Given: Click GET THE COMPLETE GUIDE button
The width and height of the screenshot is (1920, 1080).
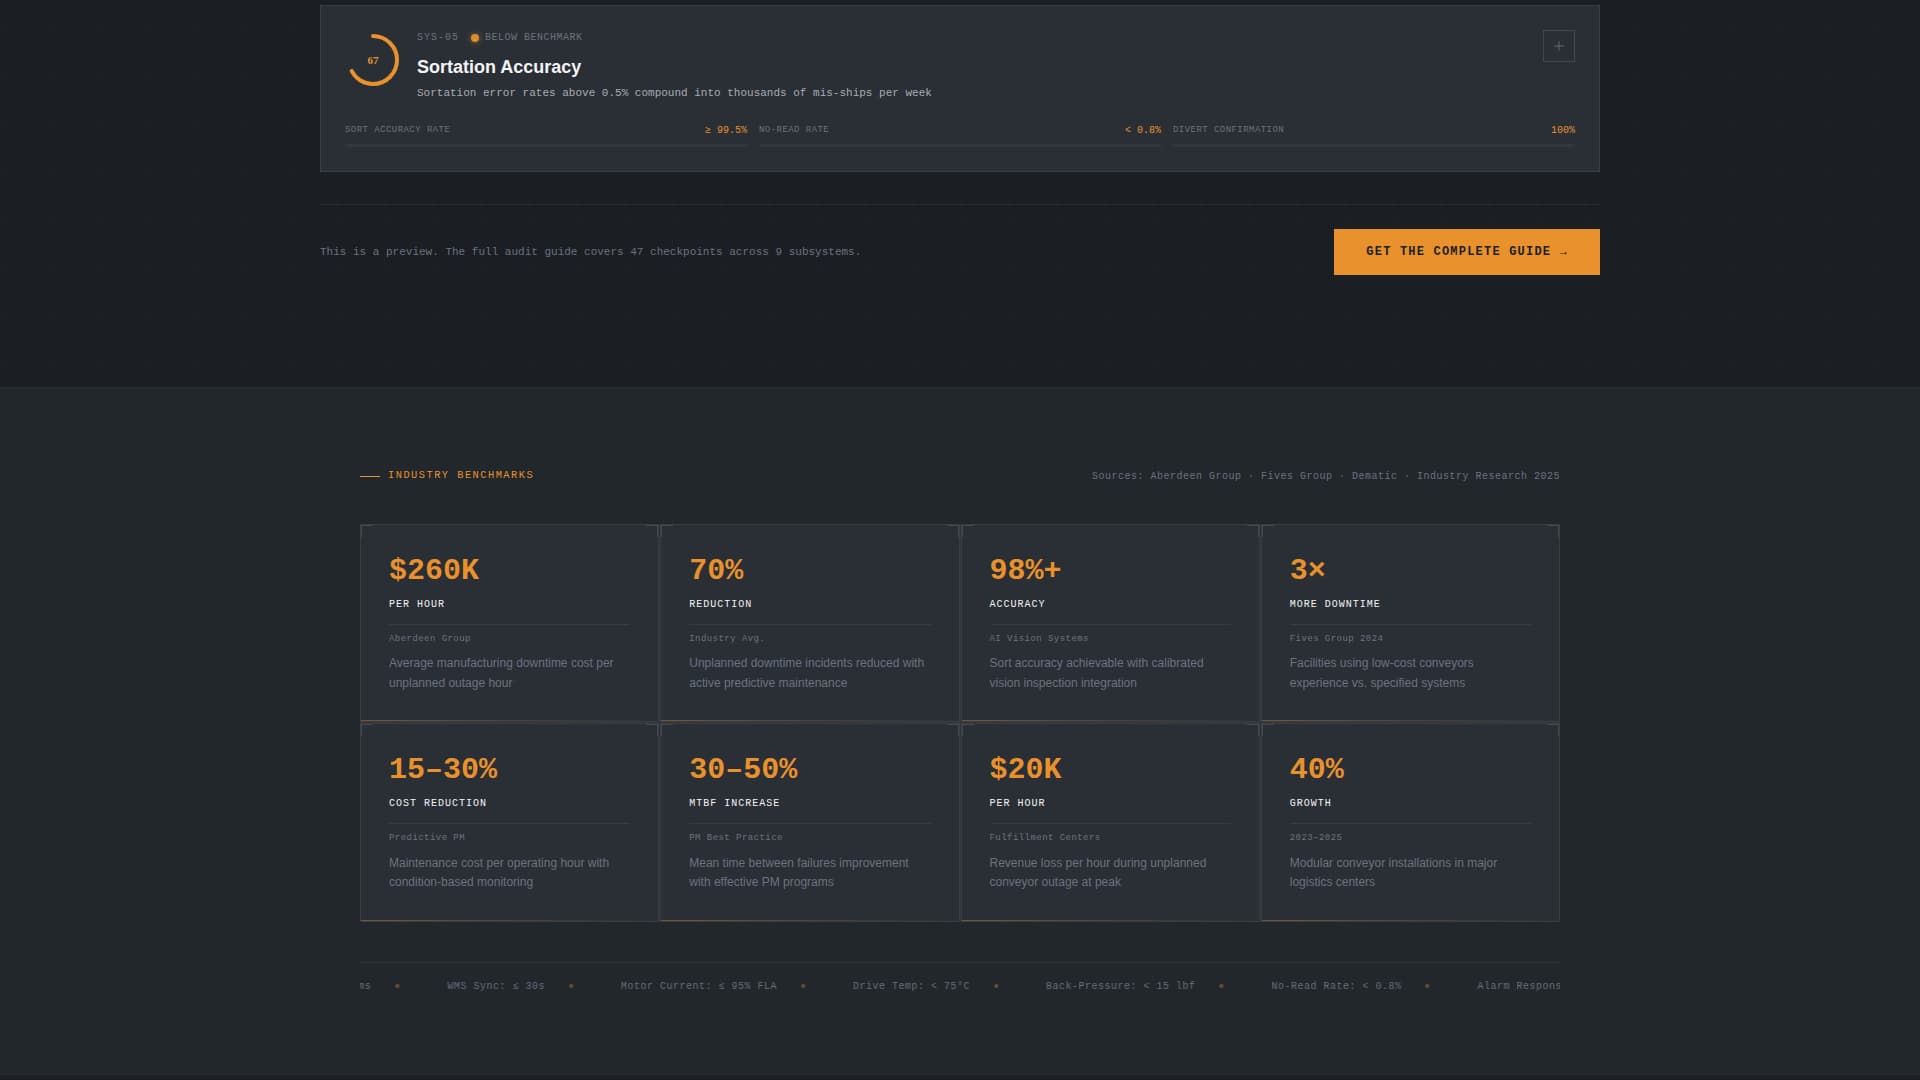Looking at the screenshot, I should point(1465,251).
